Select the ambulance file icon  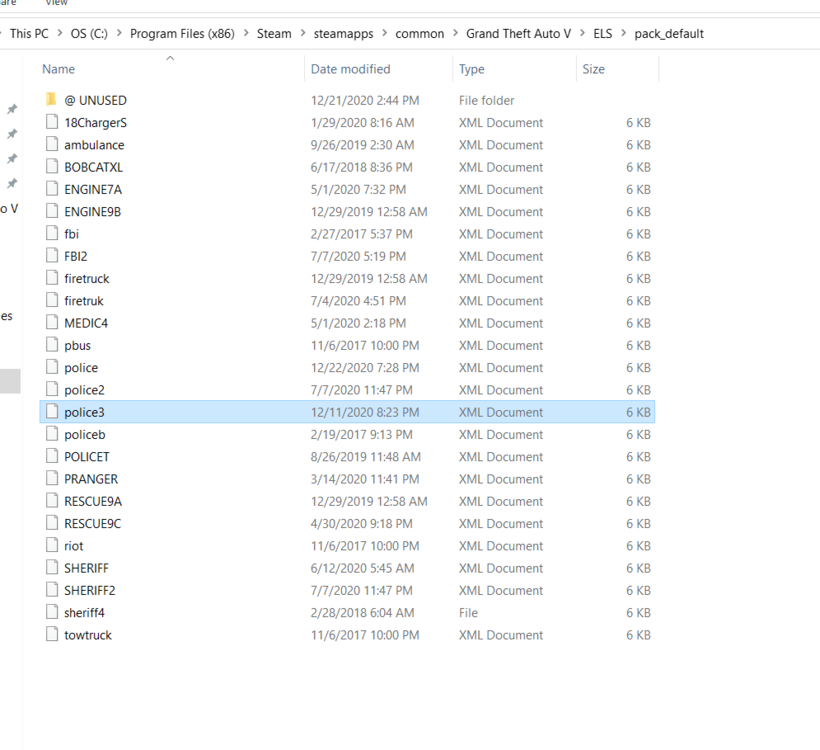(51, 144)
